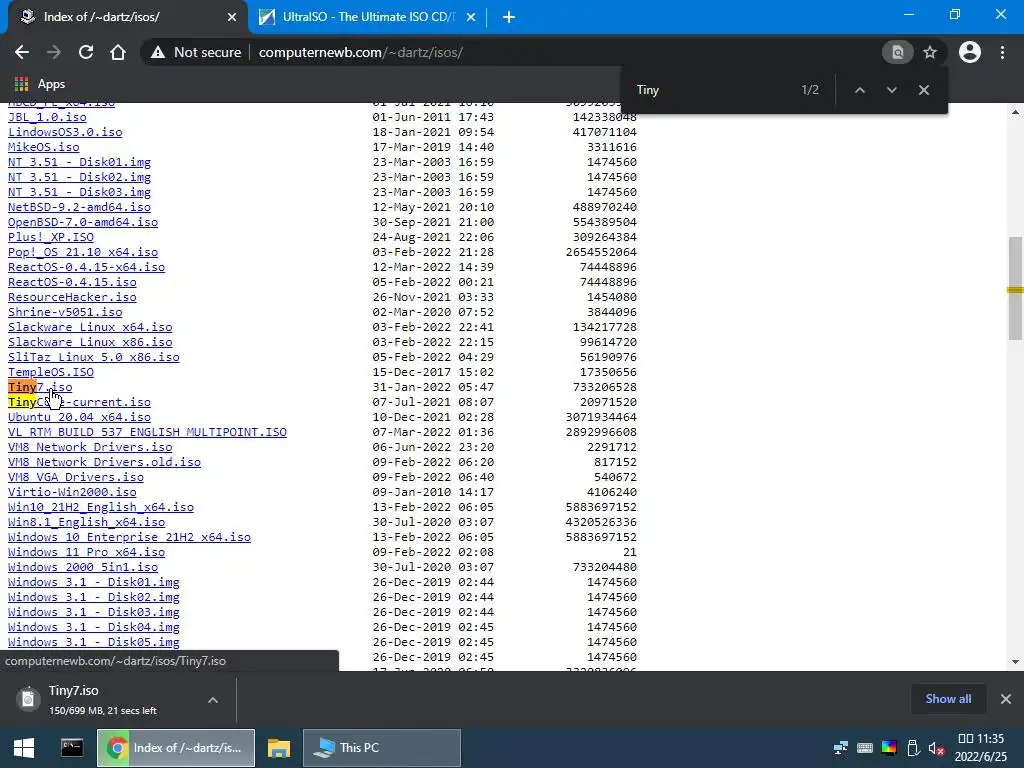
Task: Open the Chrome profile avatar
Action: tap(970, 52)
